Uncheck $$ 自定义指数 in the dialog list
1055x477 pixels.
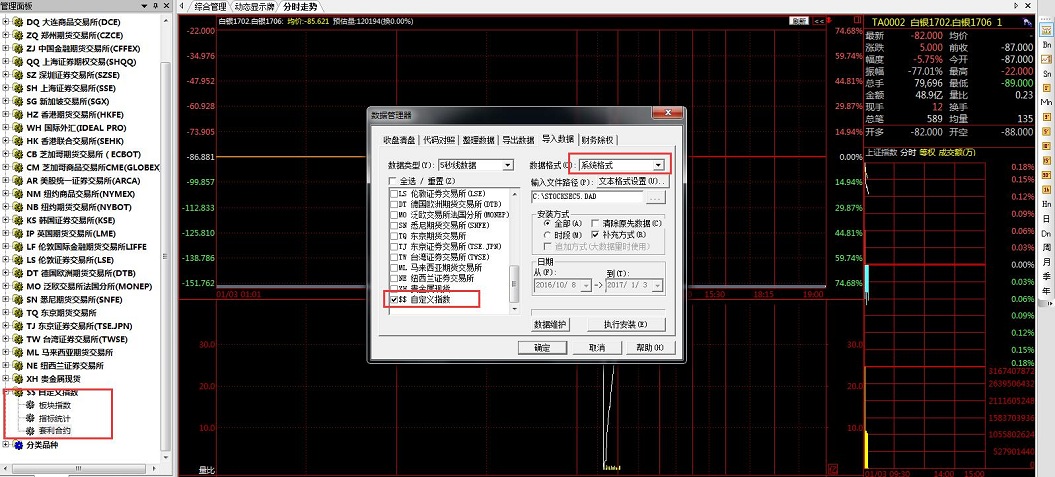[x=394, y=299]
